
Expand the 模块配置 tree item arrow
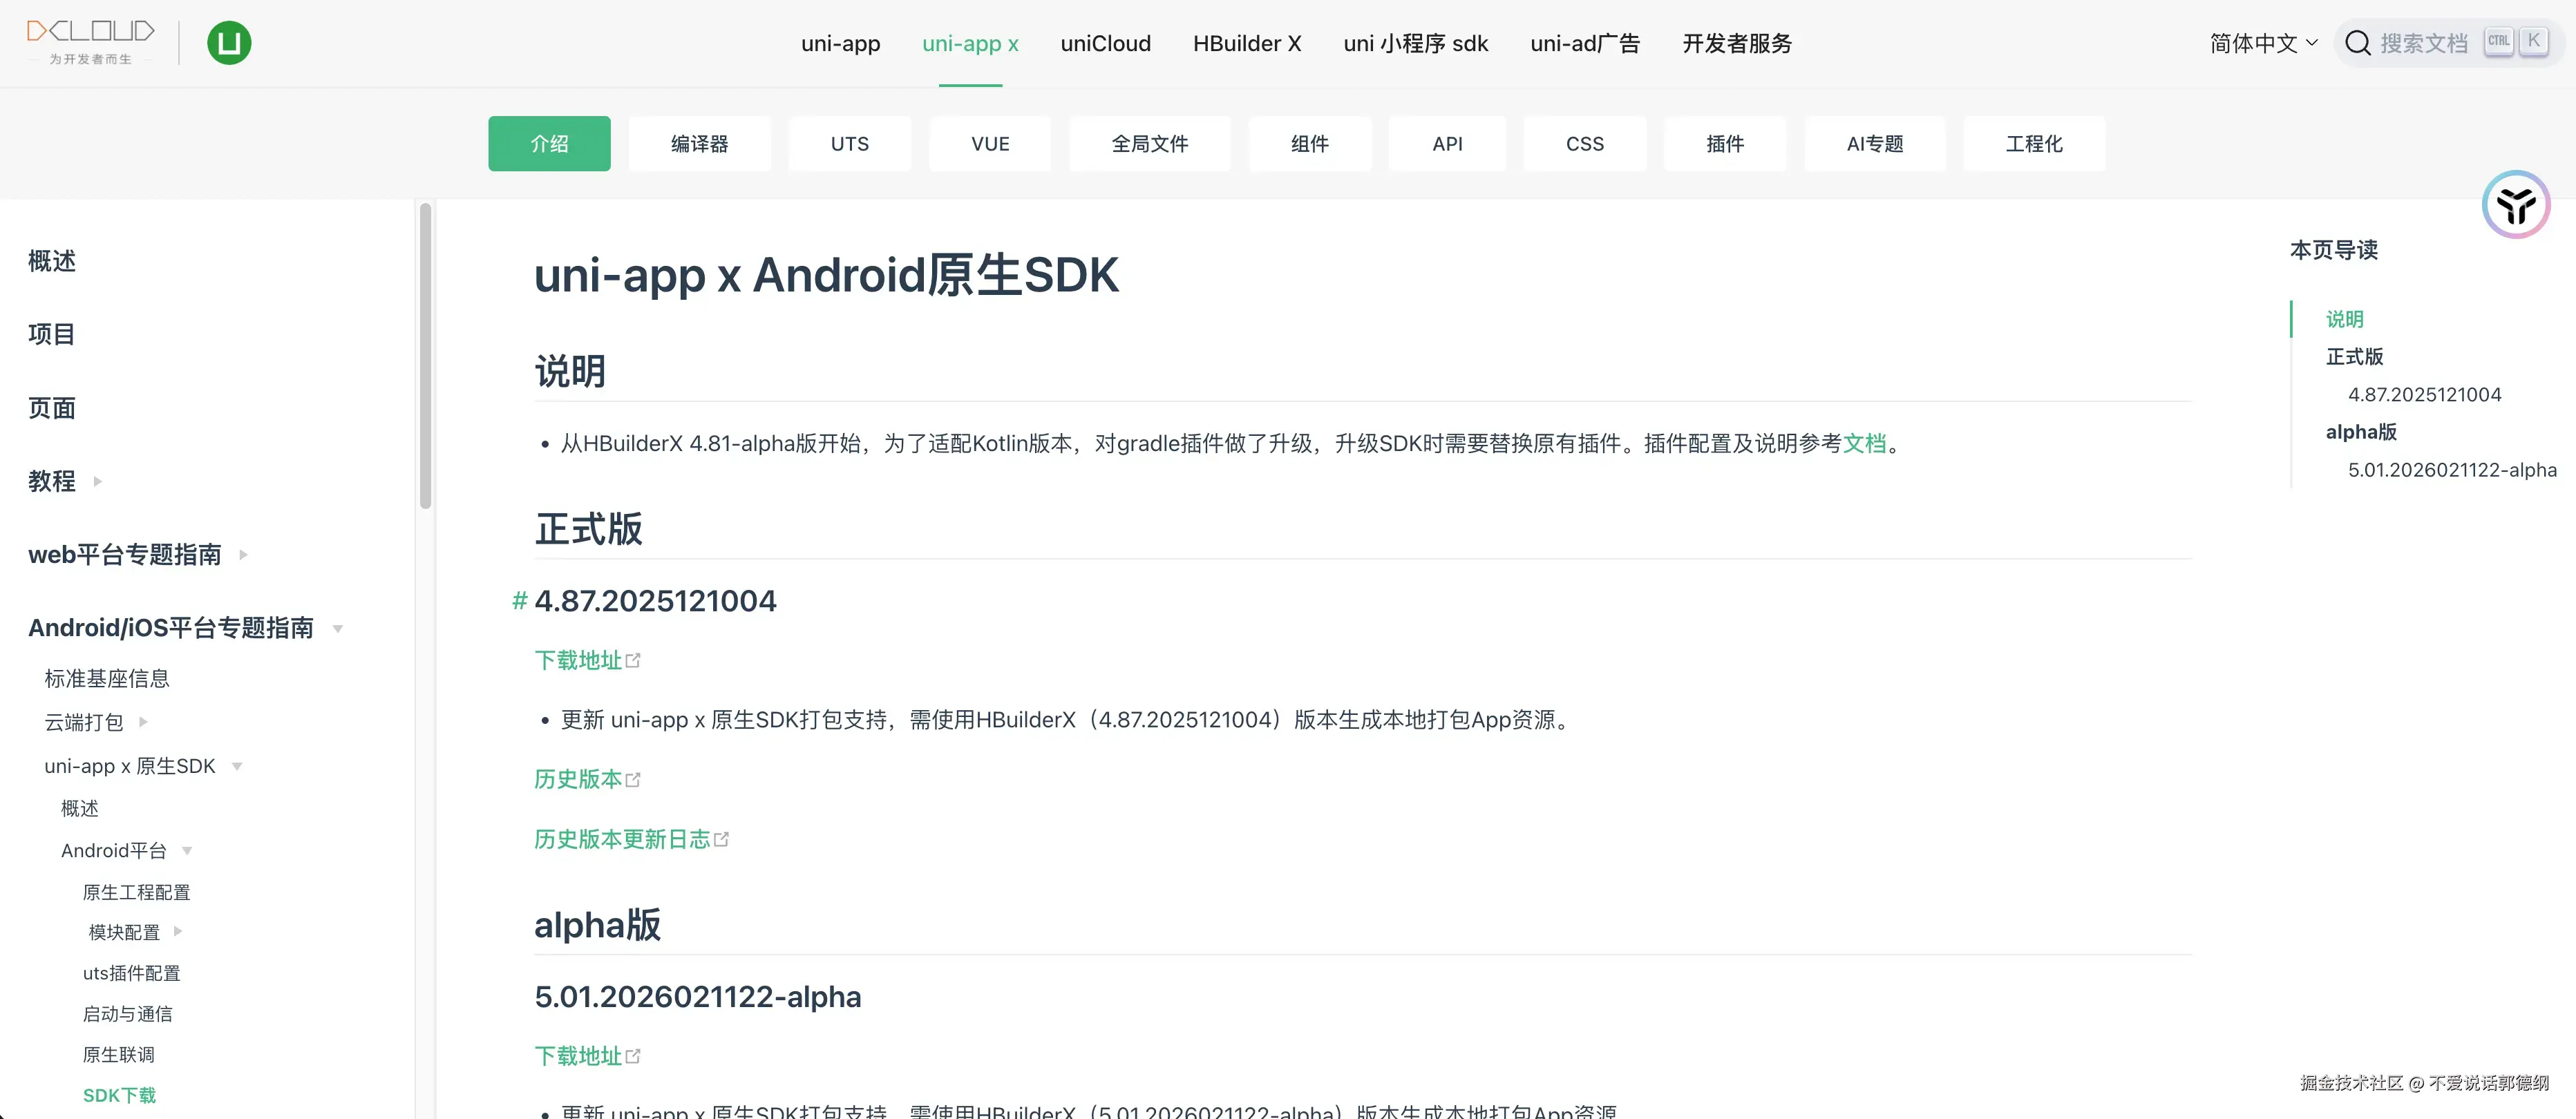[178, 931]
